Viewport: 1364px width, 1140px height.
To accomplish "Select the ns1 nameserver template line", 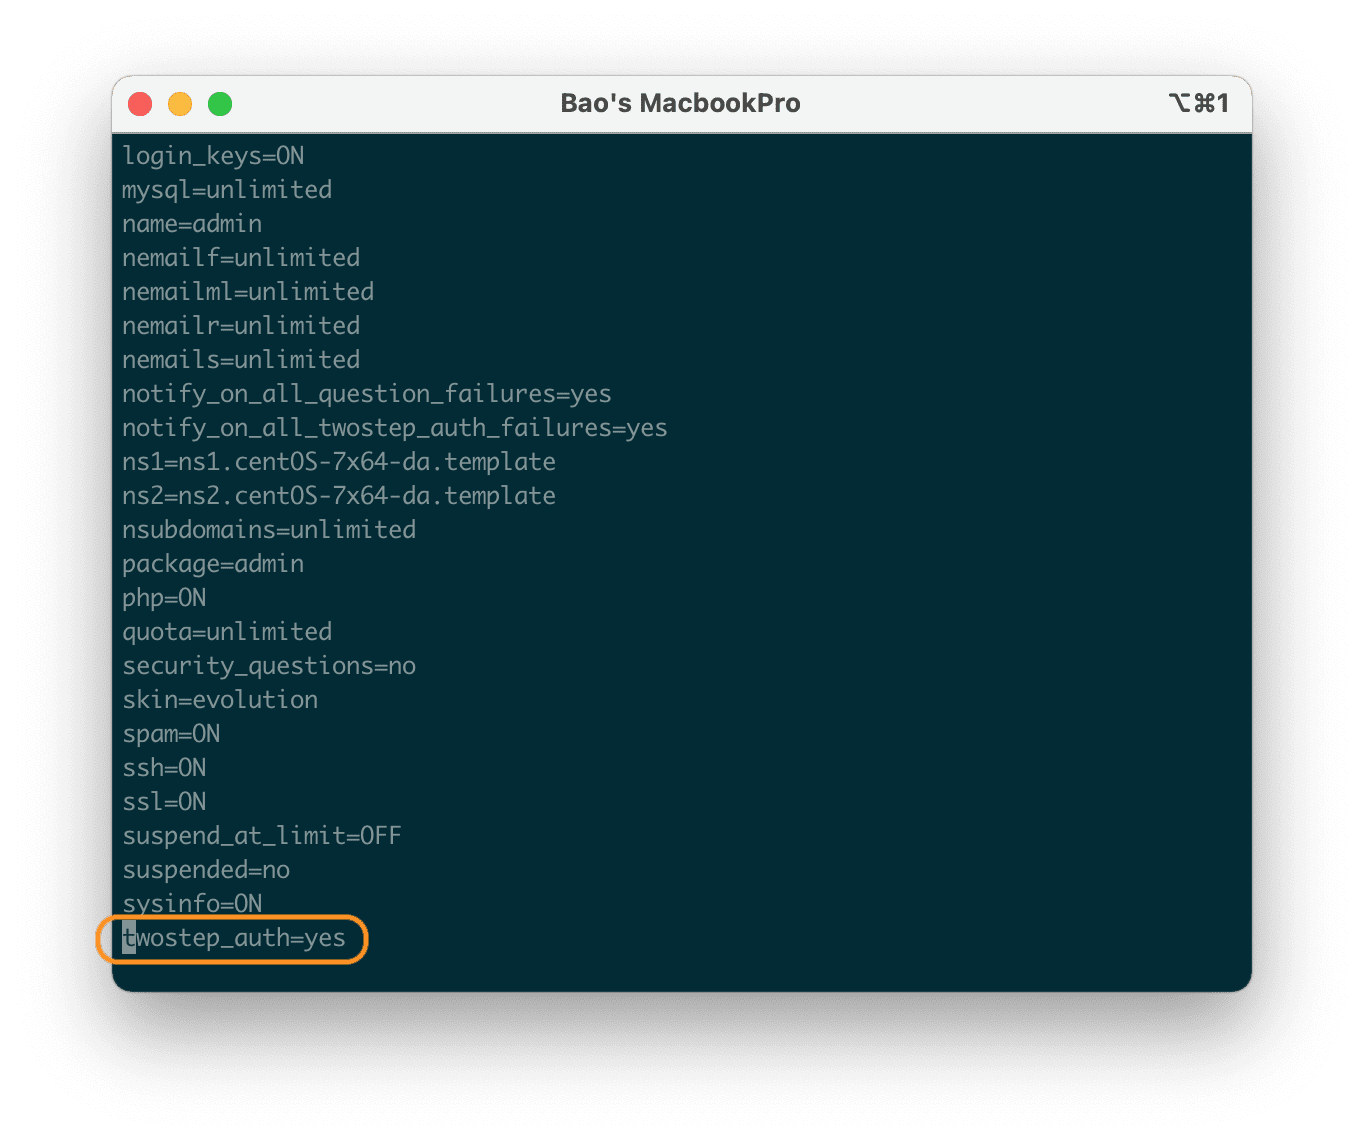I will (339, 461).
